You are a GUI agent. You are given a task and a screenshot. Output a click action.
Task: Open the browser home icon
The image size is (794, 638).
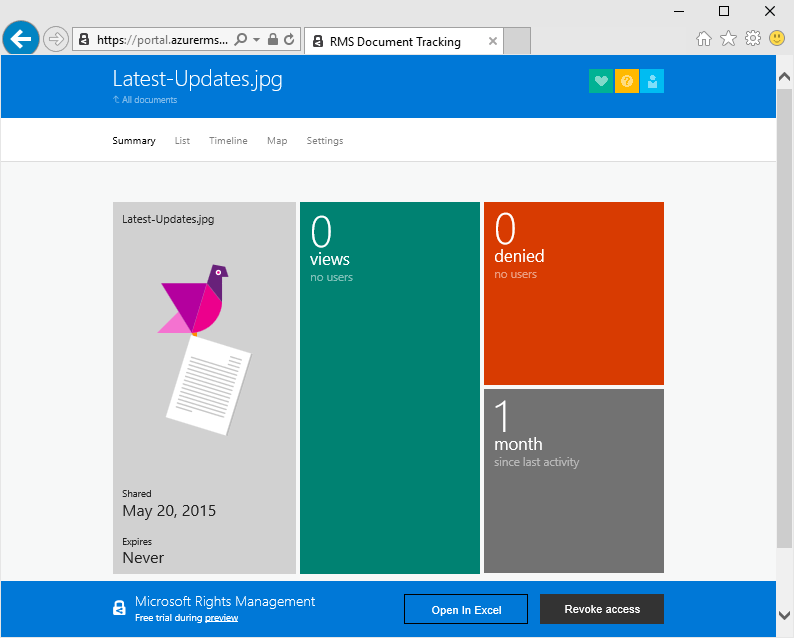click(704, 38)
